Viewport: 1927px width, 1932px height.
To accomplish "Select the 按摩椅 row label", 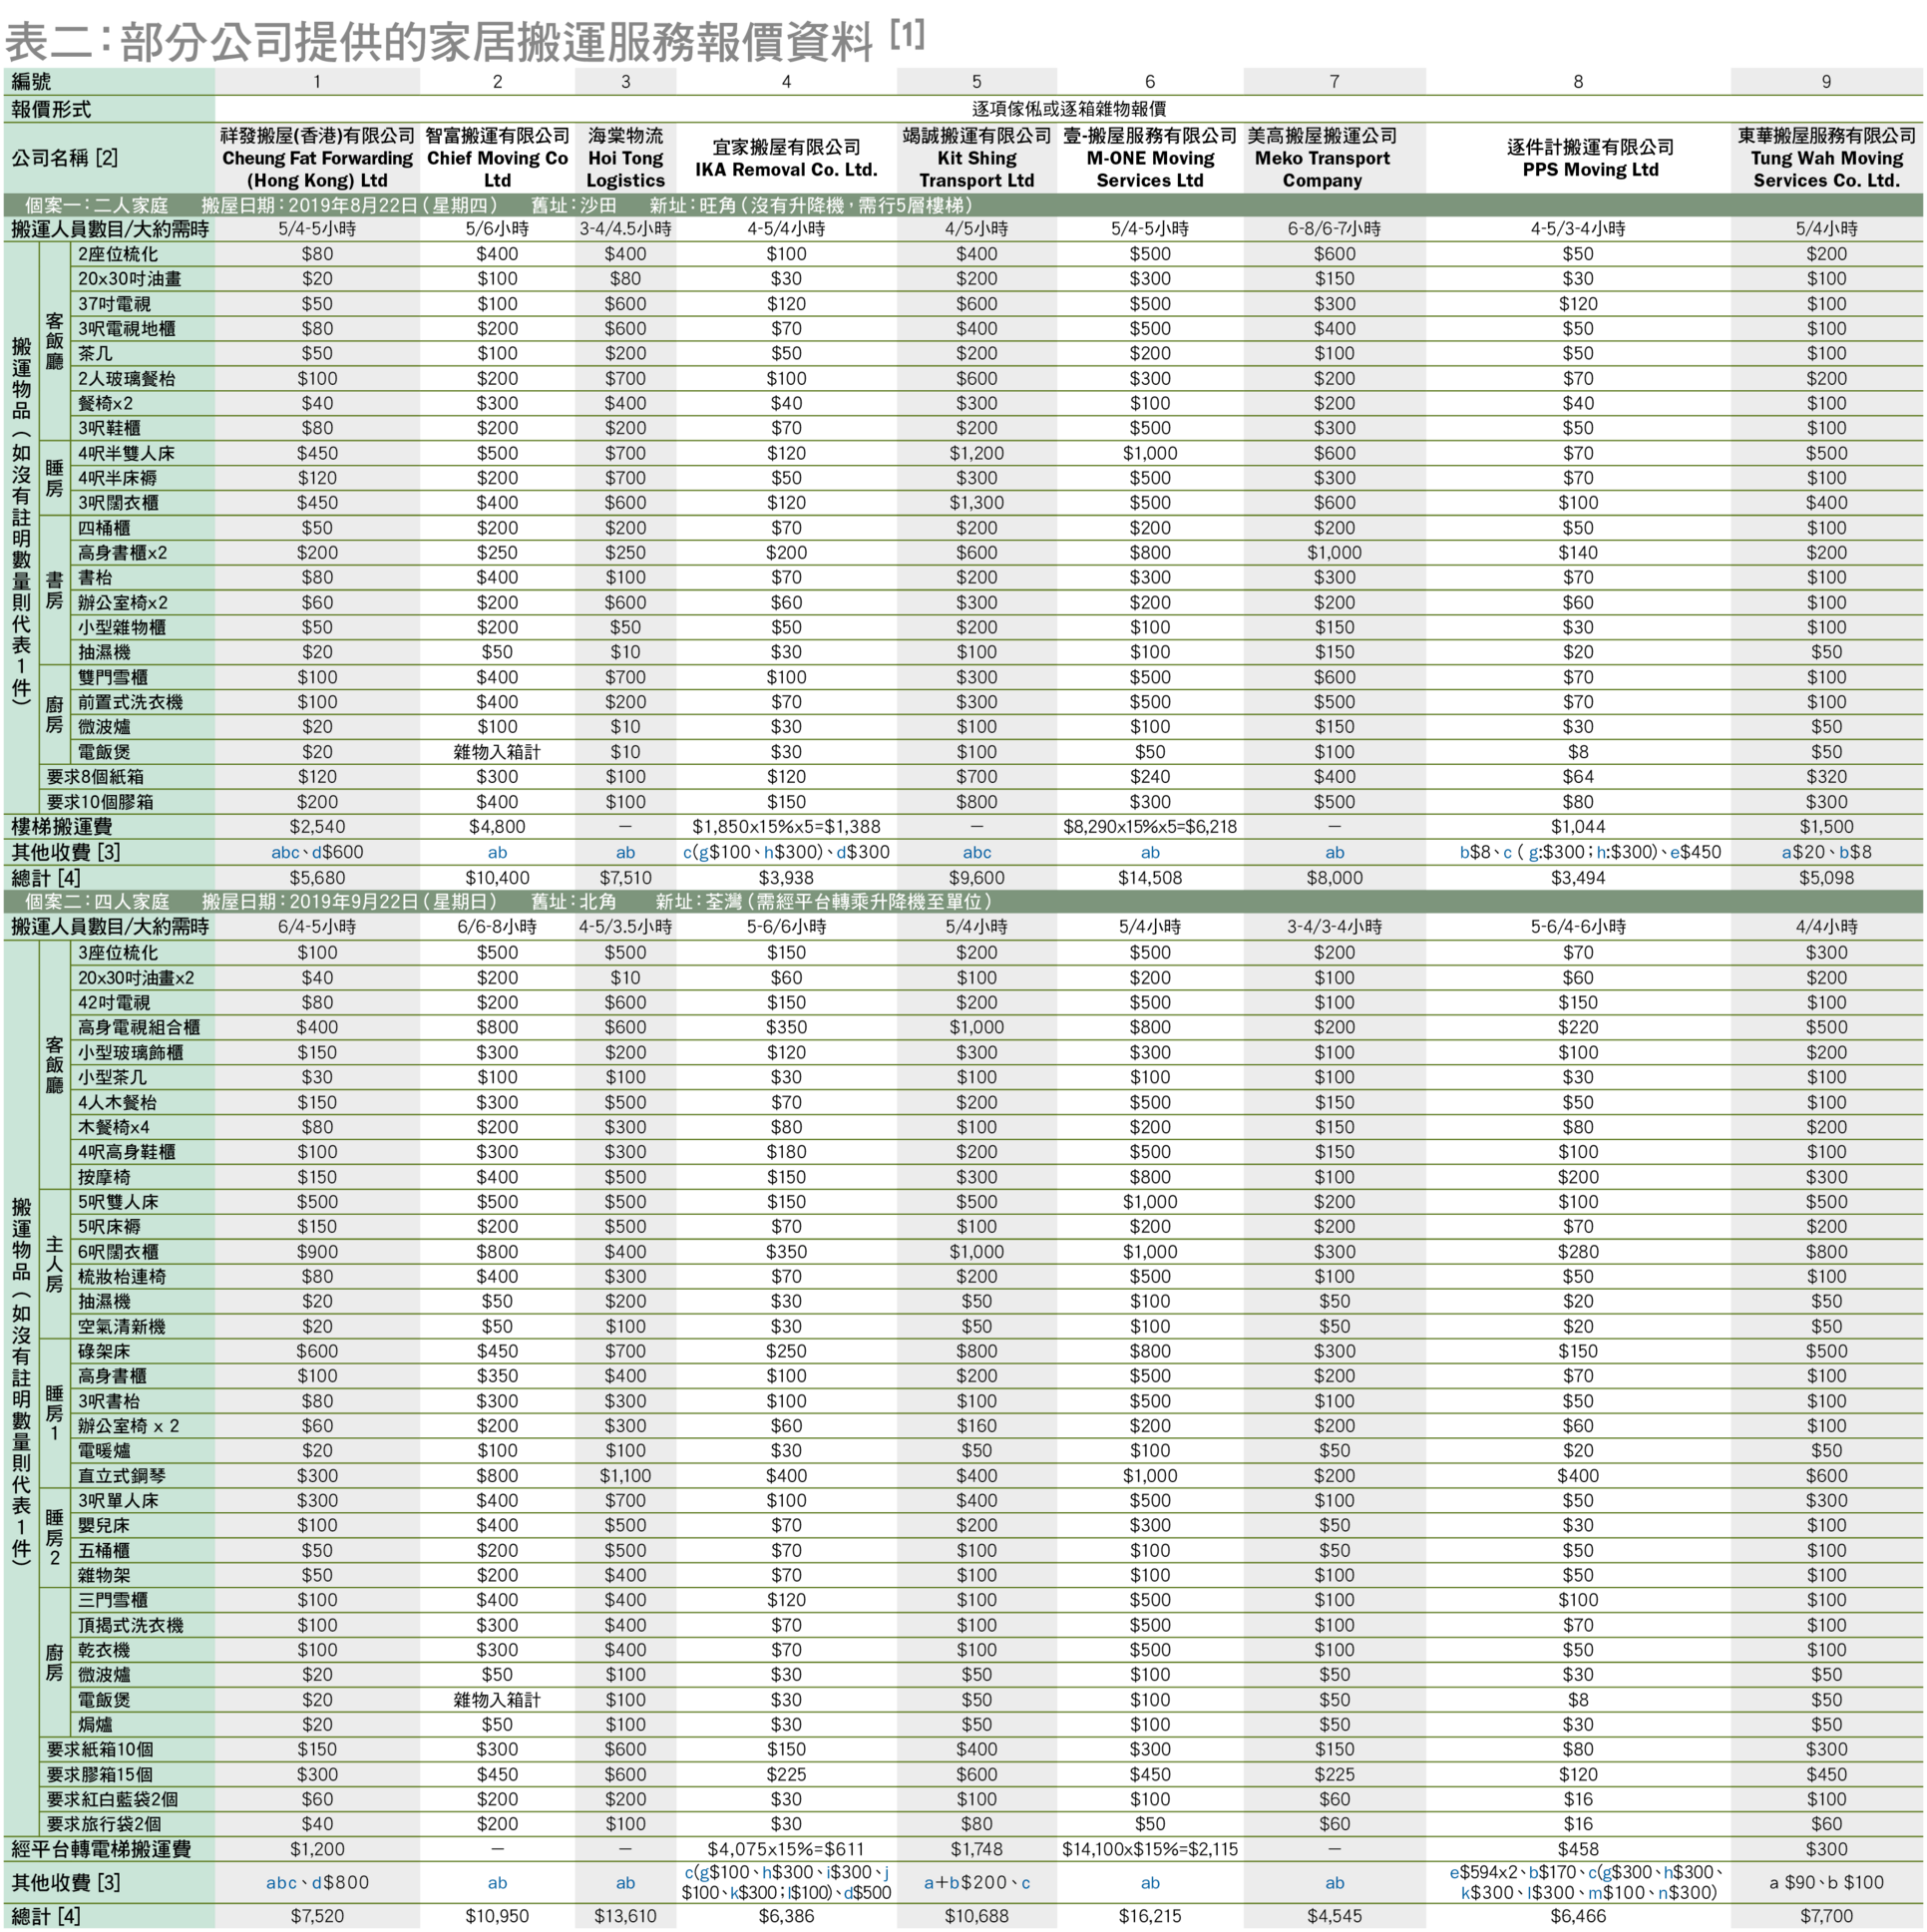I will click(x=104, y=1177).
